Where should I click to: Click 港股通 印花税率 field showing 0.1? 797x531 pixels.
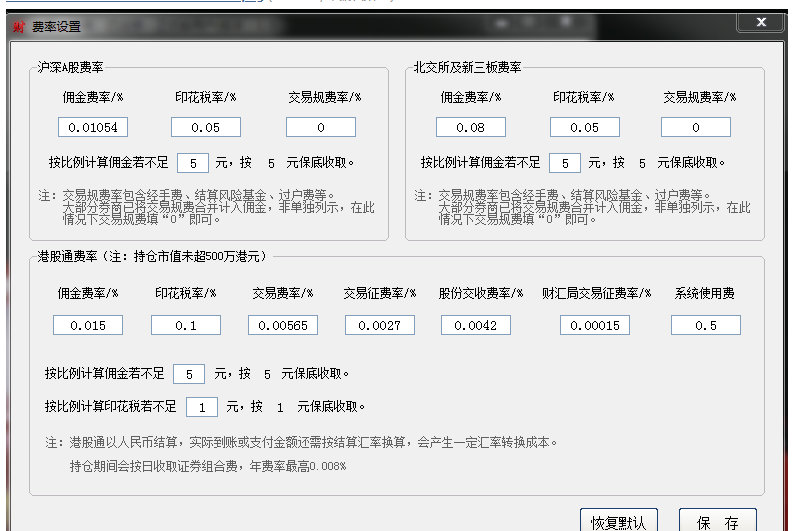[186, 325]
